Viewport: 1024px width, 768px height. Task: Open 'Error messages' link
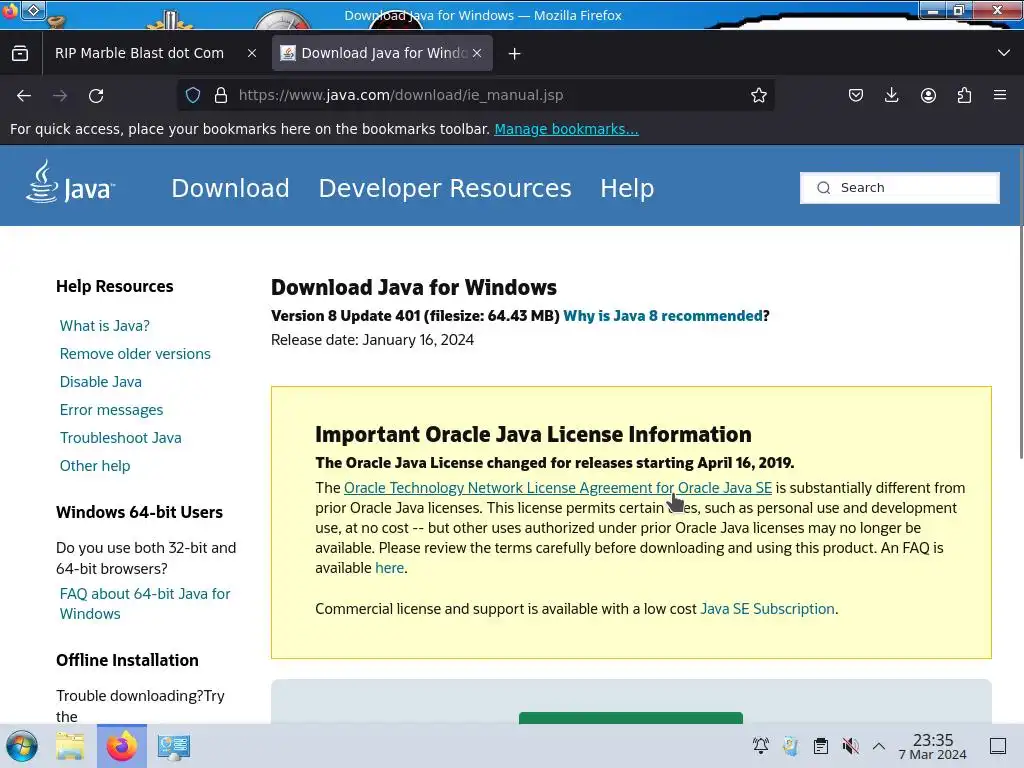pyautogui.click(x=111, y=410)
